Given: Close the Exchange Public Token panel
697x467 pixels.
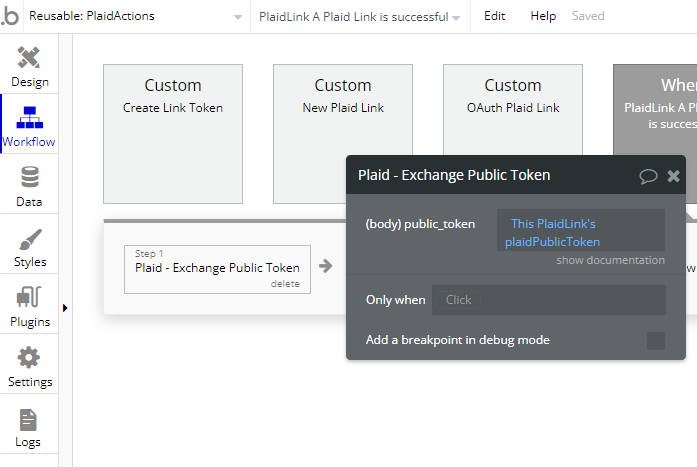Looking at the screenshot, I should 673,176.
